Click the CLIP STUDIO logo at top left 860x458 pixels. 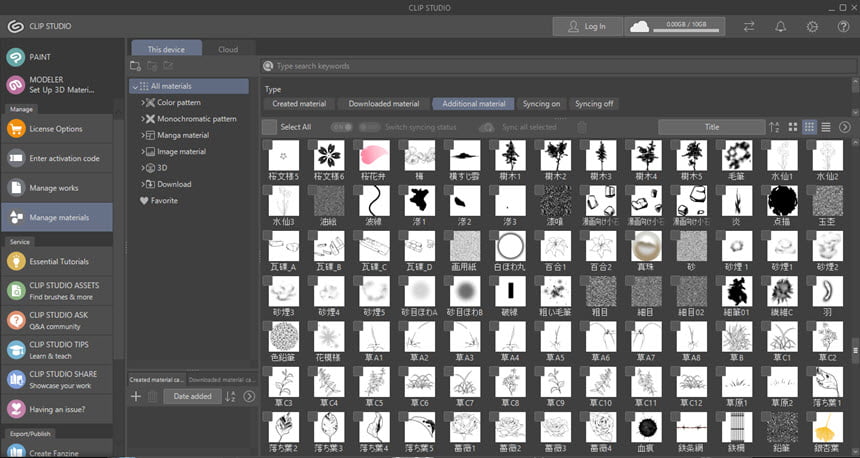point(15,26)
